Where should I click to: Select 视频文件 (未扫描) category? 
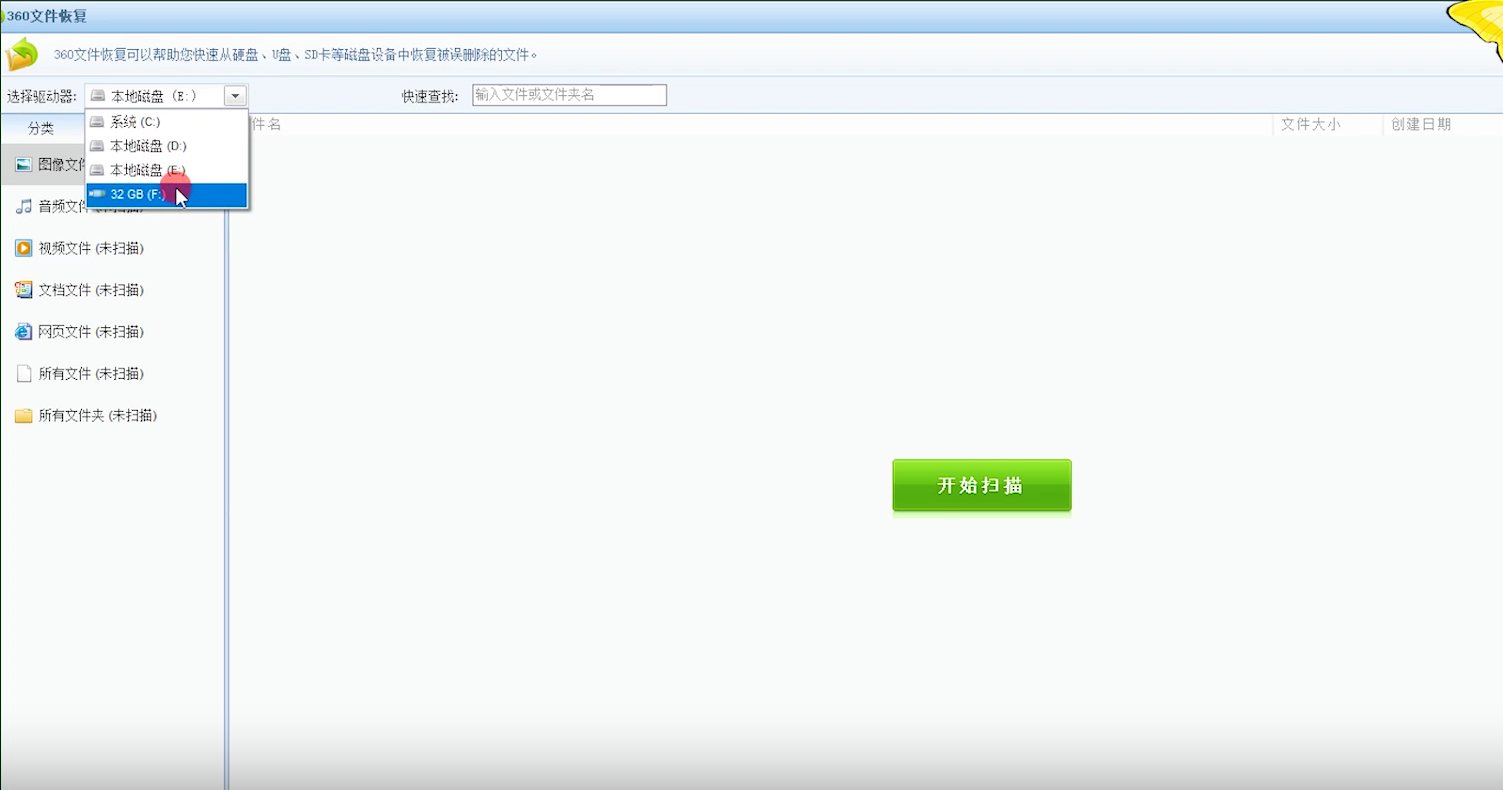click(x=112, y=248)
